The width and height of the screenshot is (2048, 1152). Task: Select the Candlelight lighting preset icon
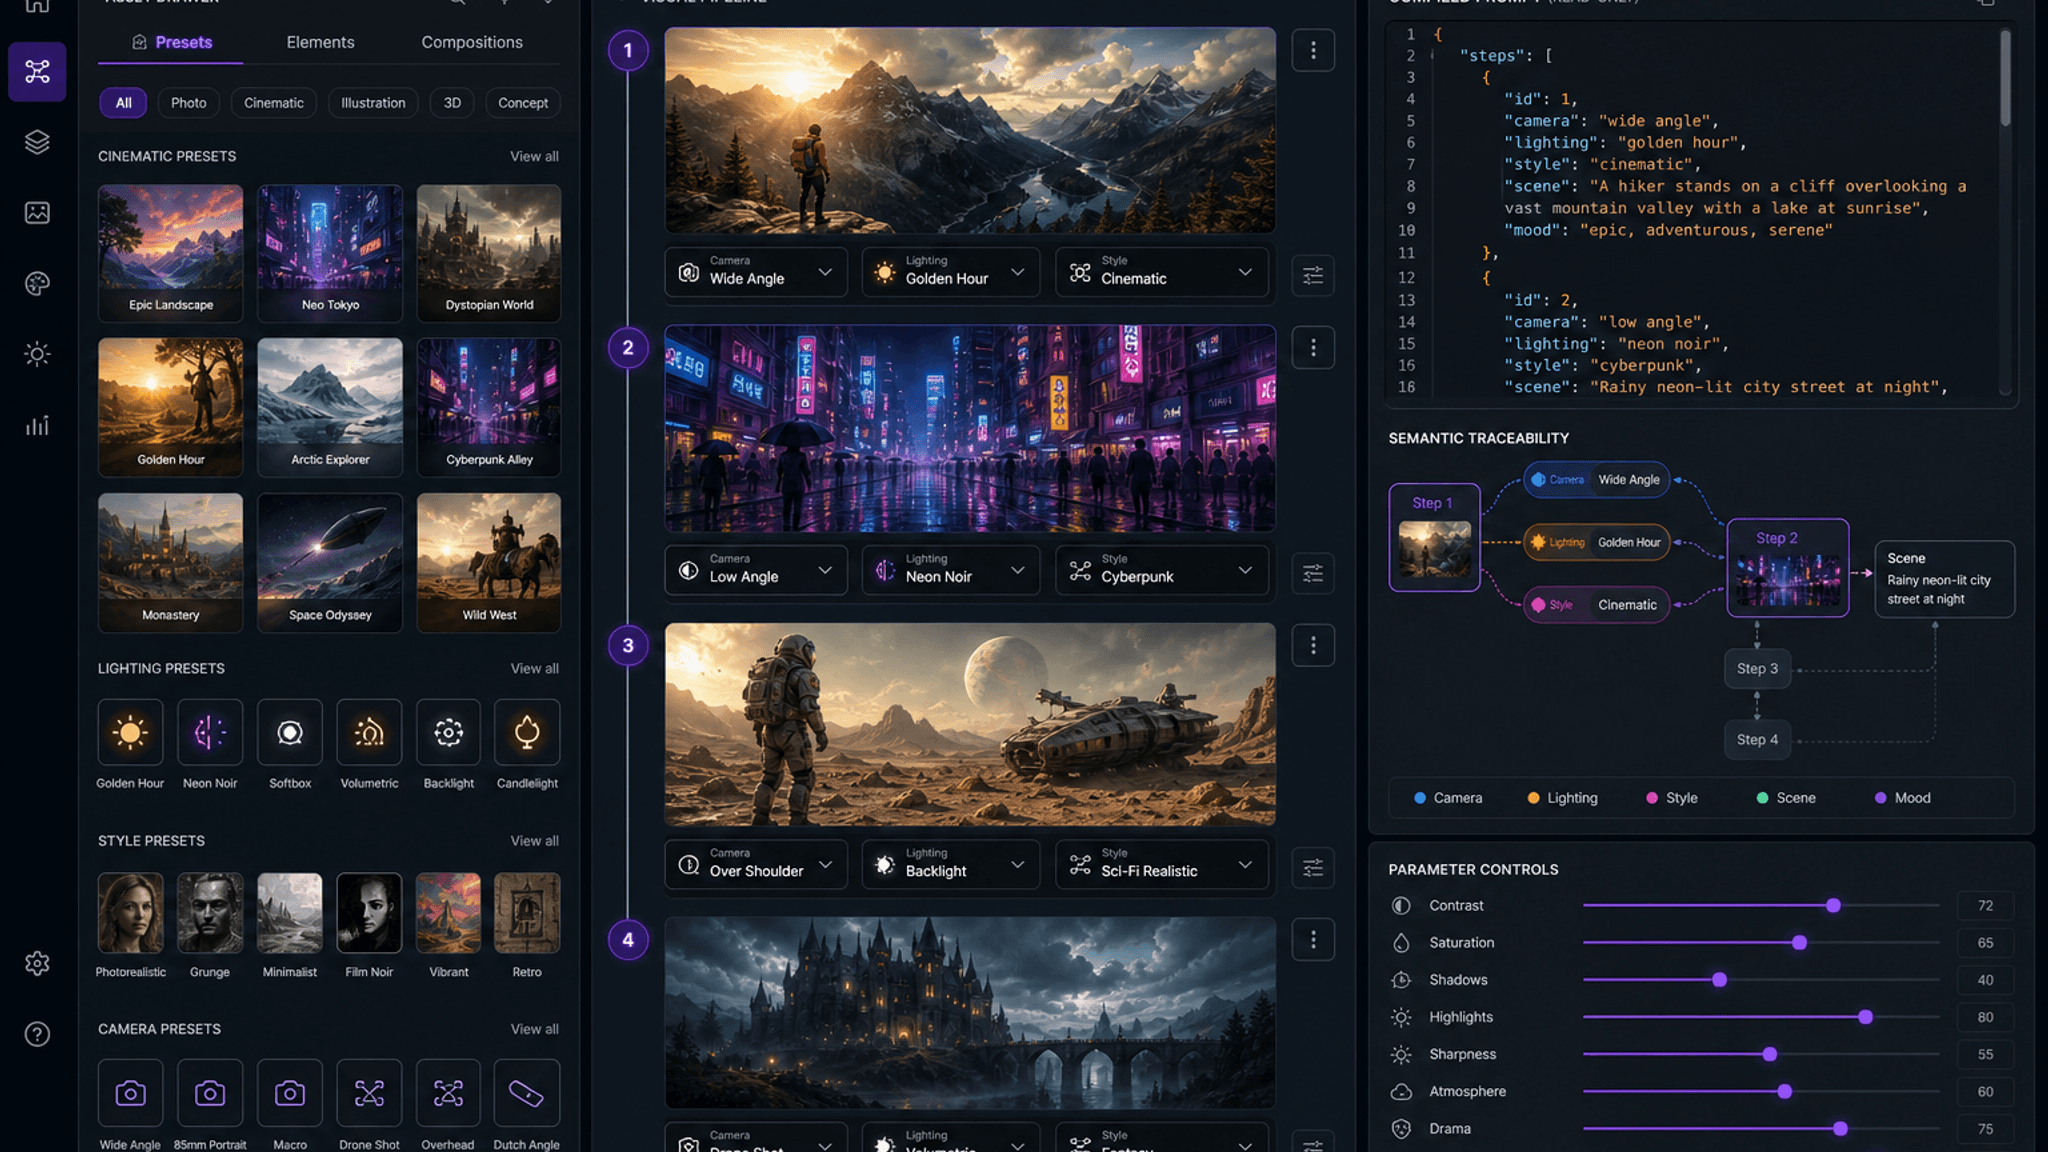click(527, 732)
